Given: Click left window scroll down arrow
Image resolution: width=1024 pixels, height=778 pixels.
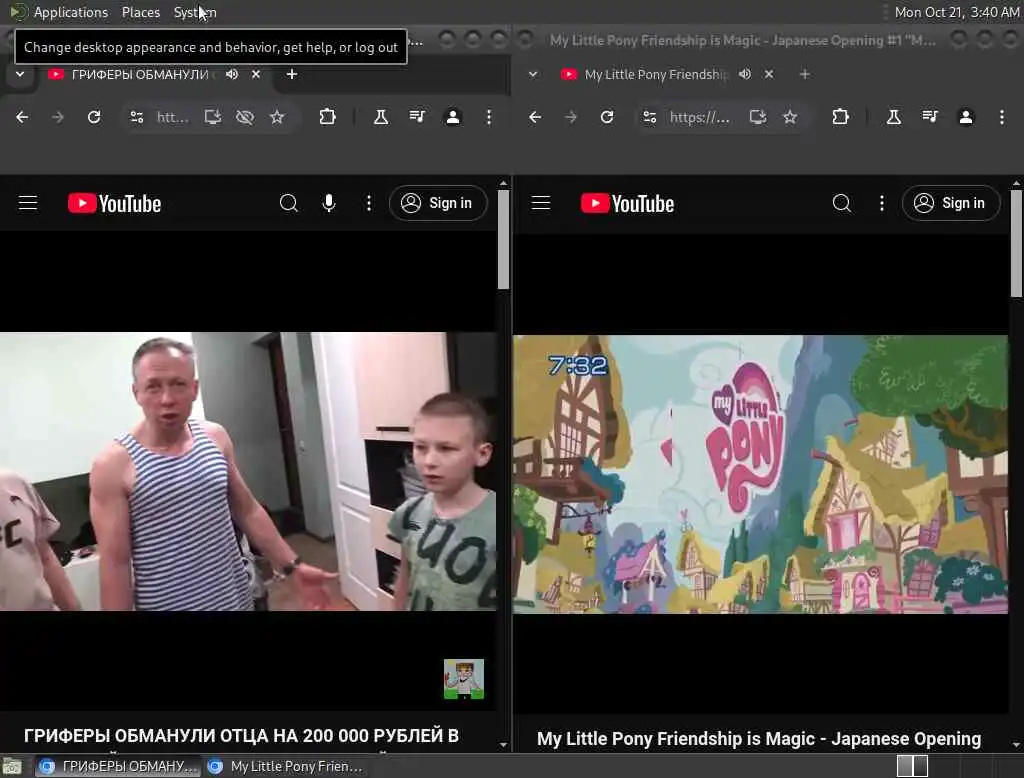Looking at the screenshot, I should (503, 745).
